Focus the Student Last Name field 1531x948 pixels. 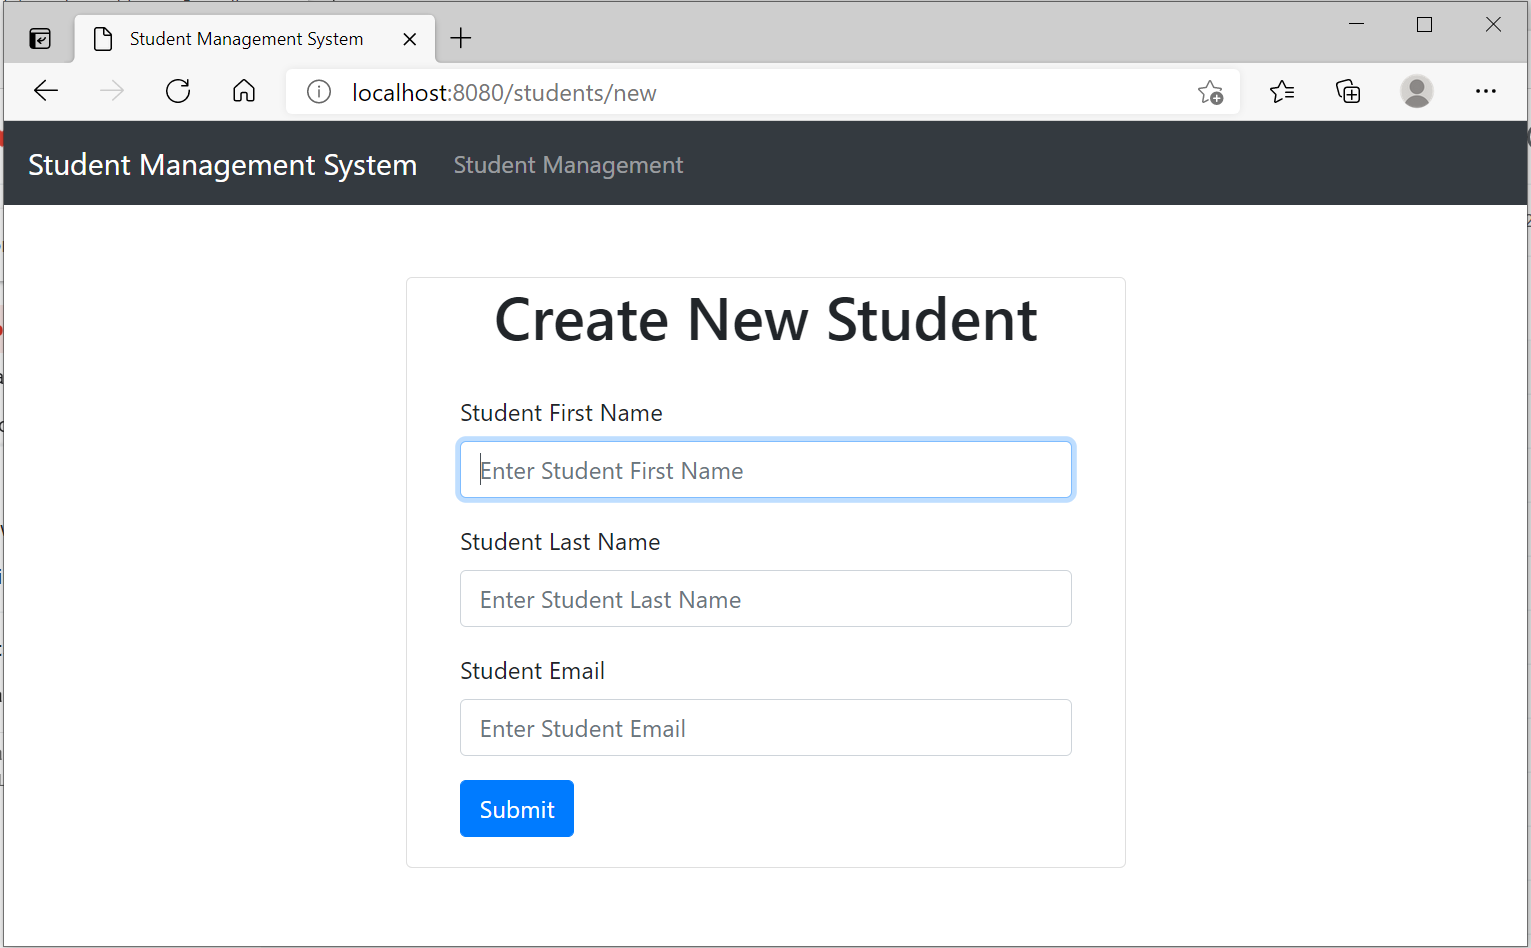766,599
